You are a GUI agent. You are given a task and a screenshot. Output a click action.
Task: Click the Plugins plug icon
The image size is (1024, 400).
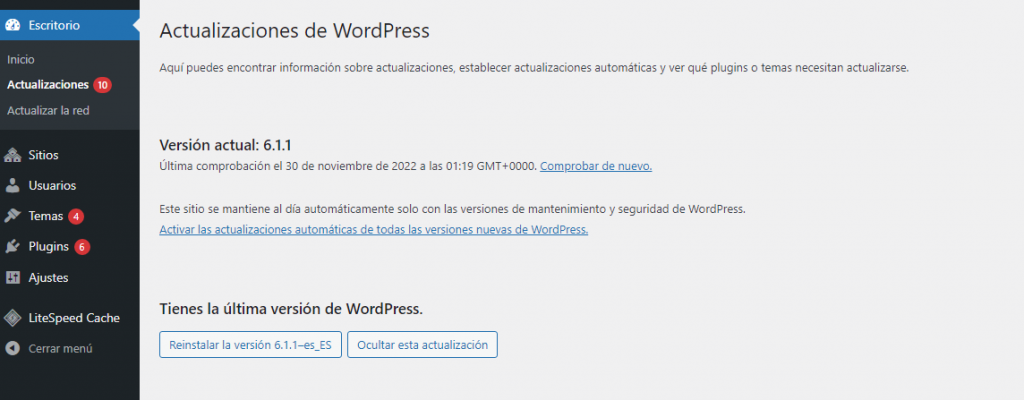pos(12,246)
